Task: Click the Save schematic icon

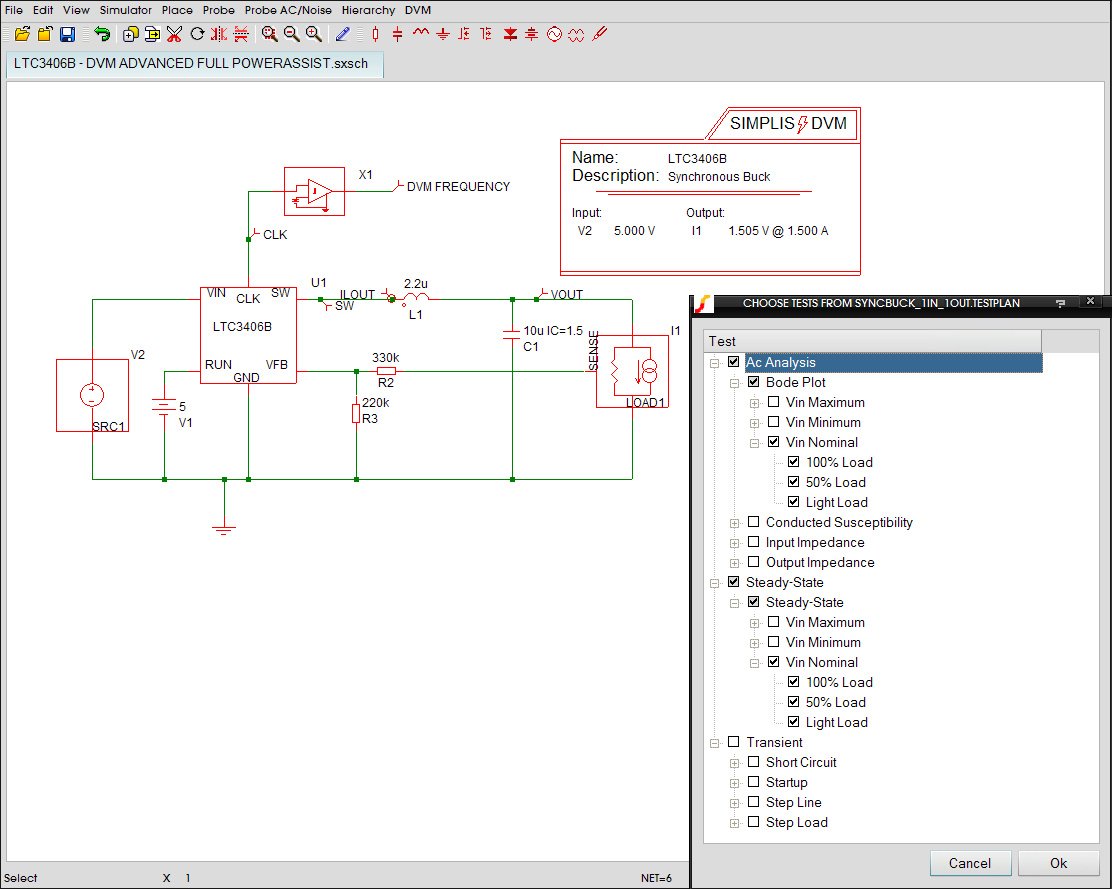Action: click(67, 34)
